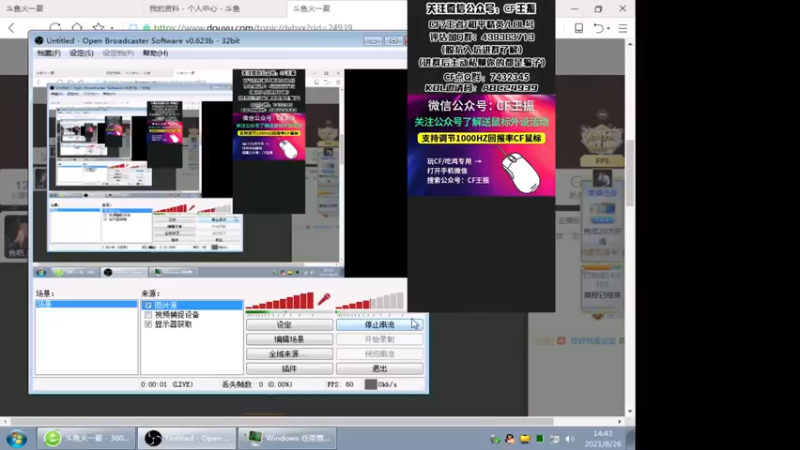This screenshot has height=450, width=800.
Task: Select the 场景 item in the scenes list
Action: click(x=86, y=304)
